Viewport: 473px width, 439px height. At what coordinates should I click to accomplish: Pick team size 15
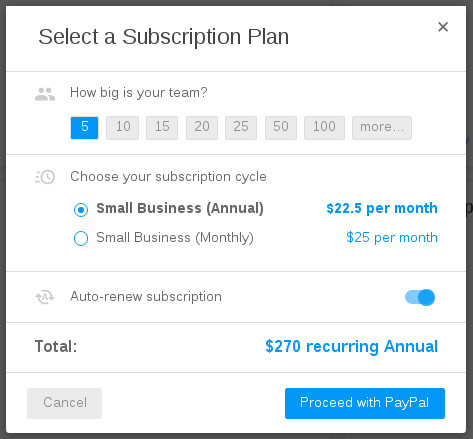click(162, 128)
